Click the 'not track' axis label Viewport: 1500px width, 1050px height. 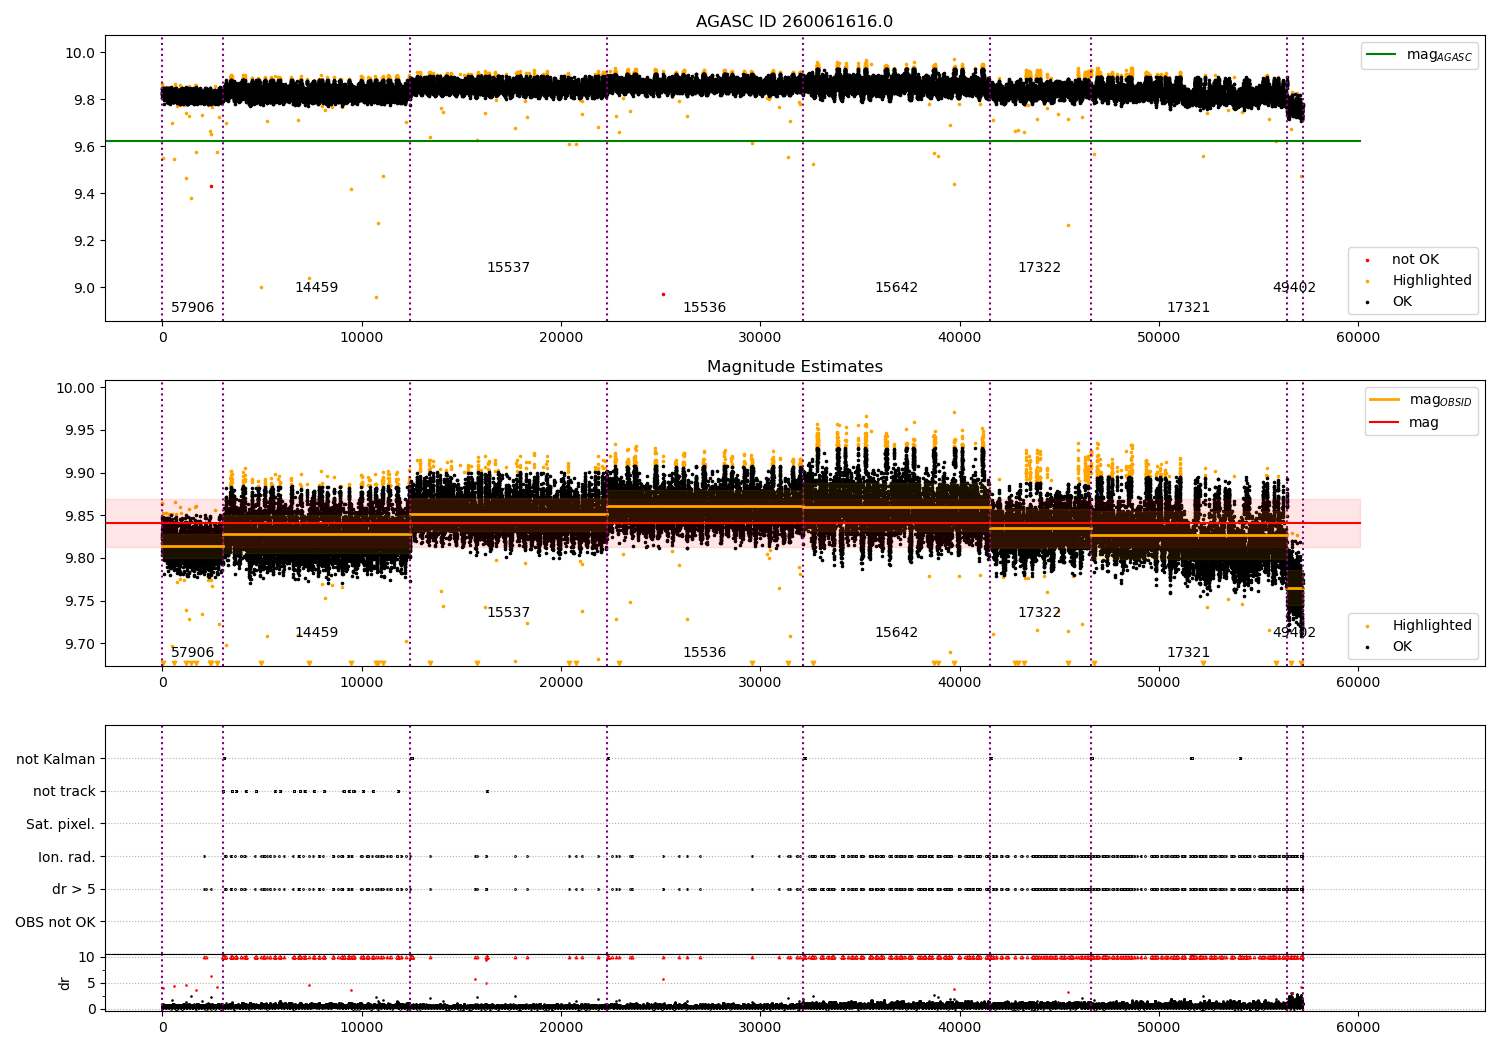coord(64,792)
